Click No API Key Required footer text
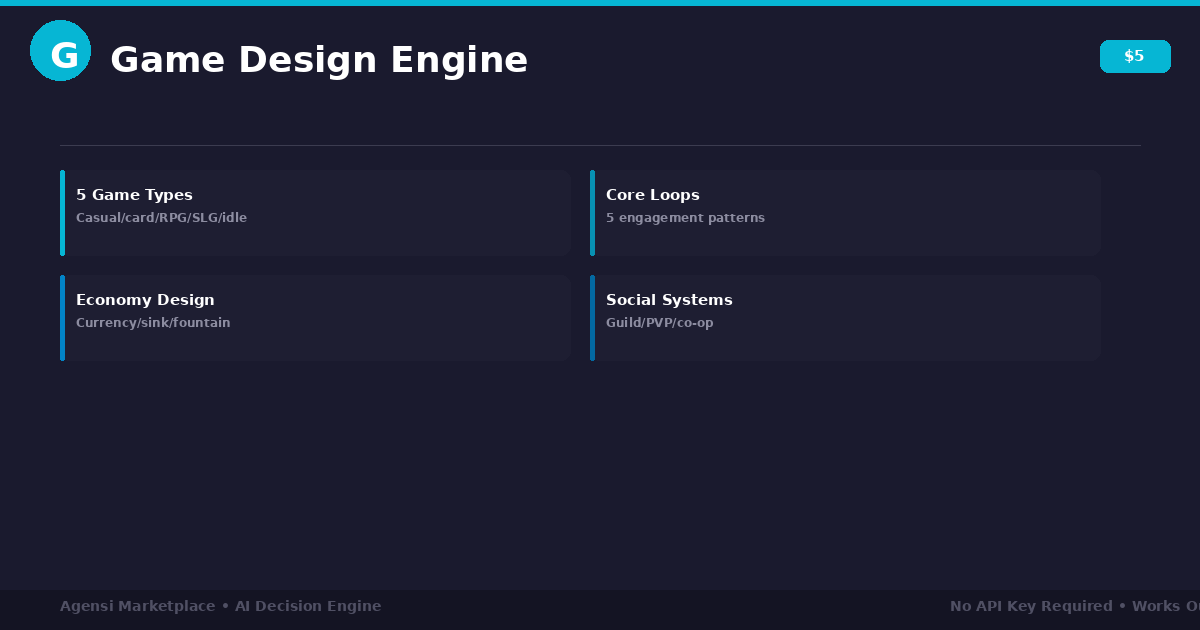 pyautogui.click(x=1031, y=606)
